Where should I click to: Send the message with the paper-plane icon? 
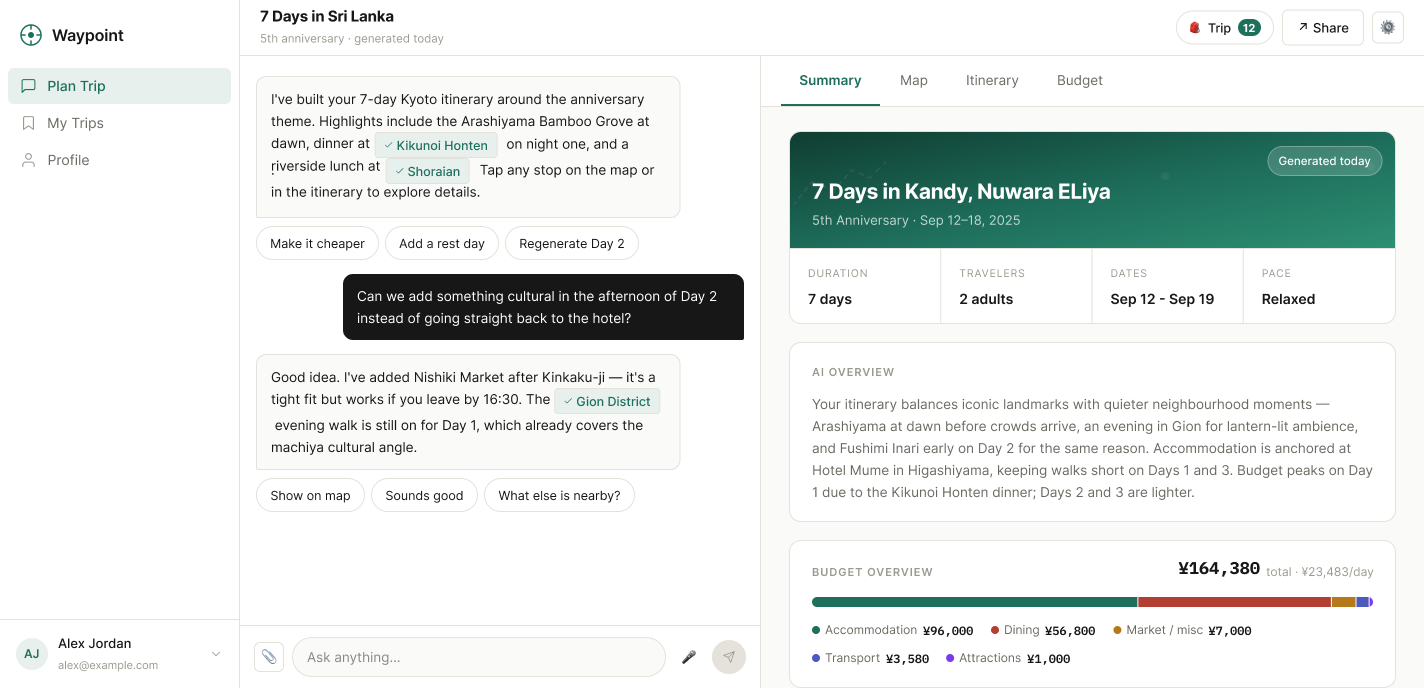pyautogui.click(x=729, y=657)
